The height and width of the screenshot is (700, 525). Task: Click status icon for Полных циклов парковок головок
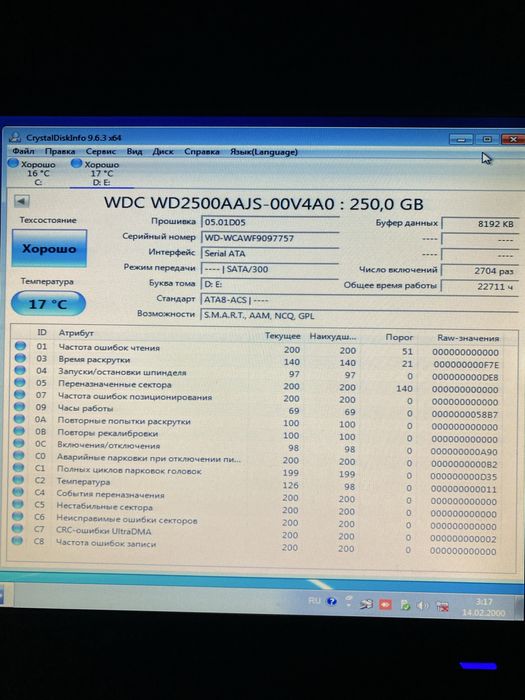point(18,467)
